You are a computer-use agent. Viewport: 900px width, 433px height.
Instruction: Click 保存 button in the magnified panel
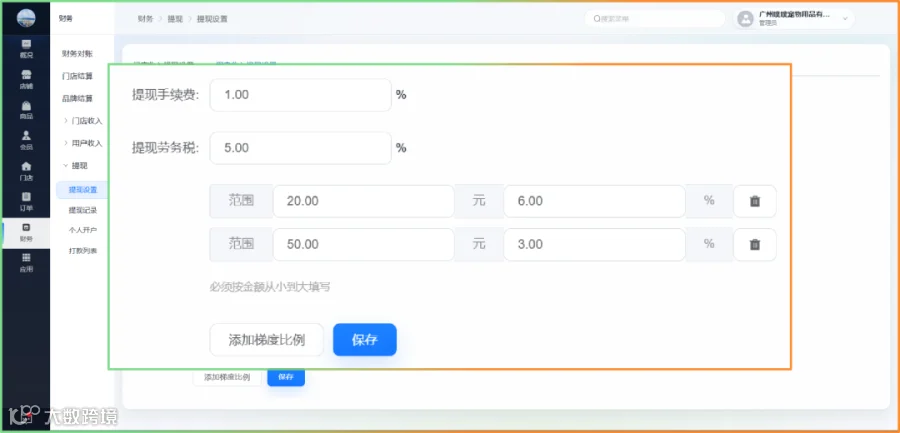364,340
